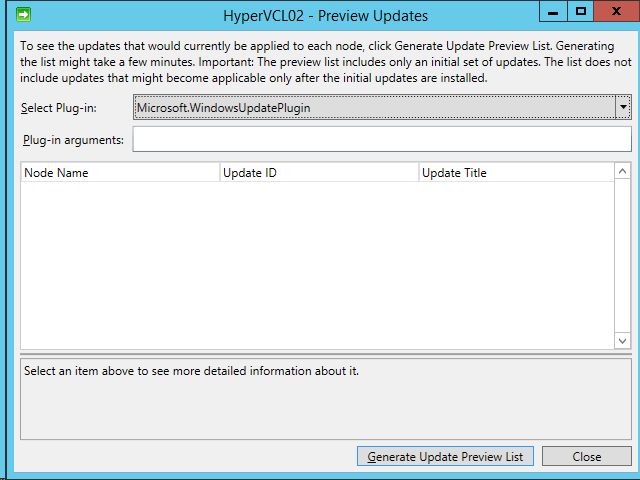Click the Select Plug-in dropdown arrow

pos(623,107)
